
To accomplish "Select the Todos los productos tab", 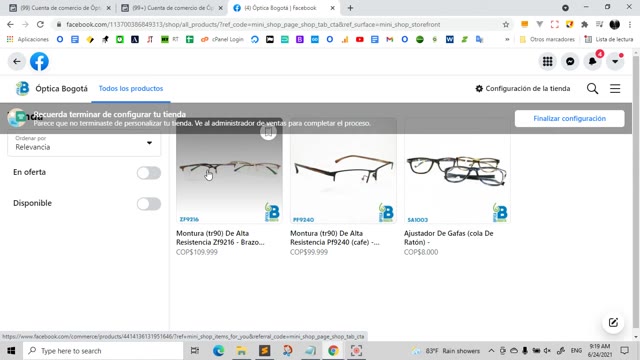I will coord(131,89).
